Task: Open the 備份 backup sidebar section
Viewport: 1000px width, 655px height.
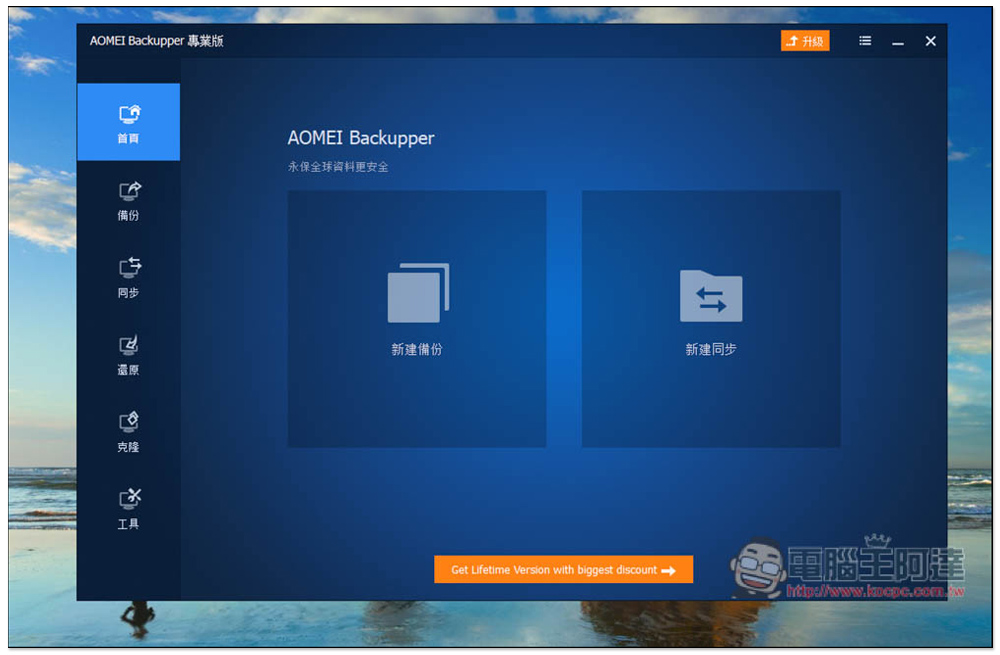Action: (x=128, y=200)
